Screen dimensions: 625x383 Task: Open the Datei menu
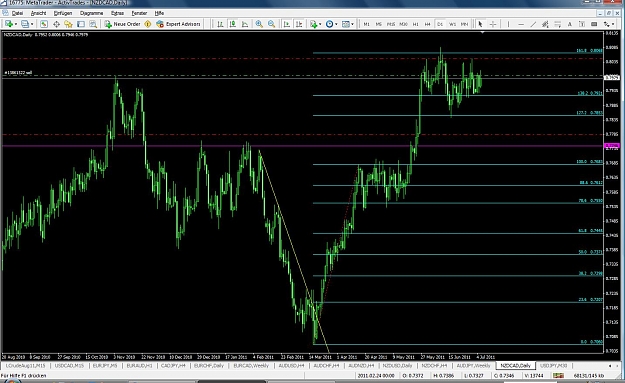click(x=18, y=13)
